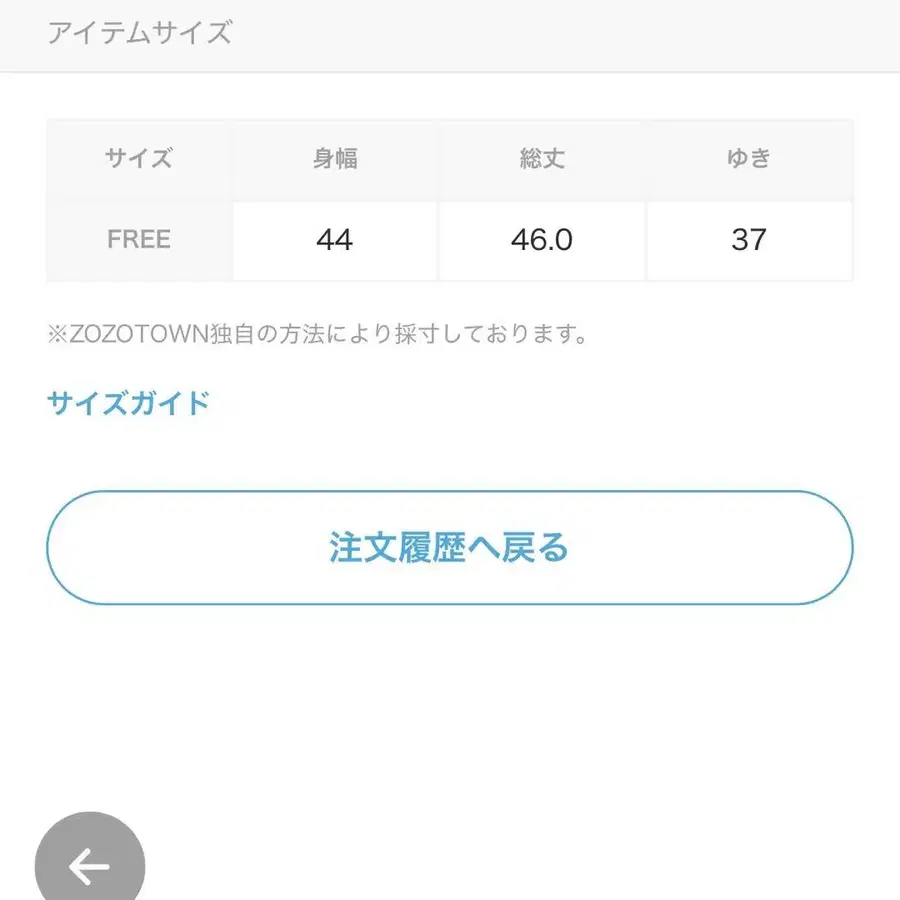Click the ゆき column header

pos(749,159)
